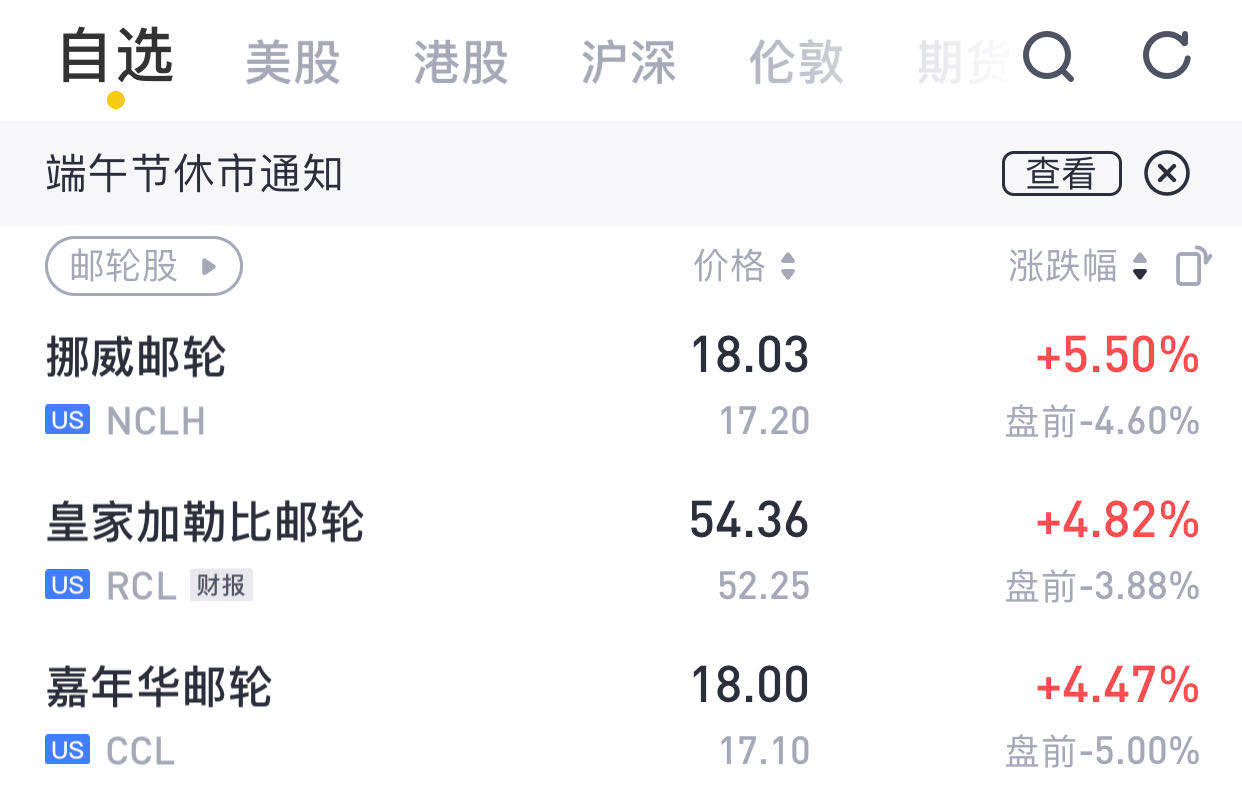Click the US badge beside RCL
This screenshot has height=808, width=1242.
pyautogui.click(x=67, y=584)
